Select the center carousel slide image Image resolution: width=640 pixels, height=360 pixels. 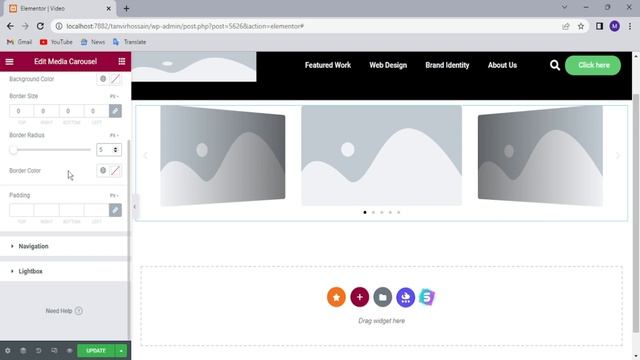pyautogui.click(x=382, y=155)
